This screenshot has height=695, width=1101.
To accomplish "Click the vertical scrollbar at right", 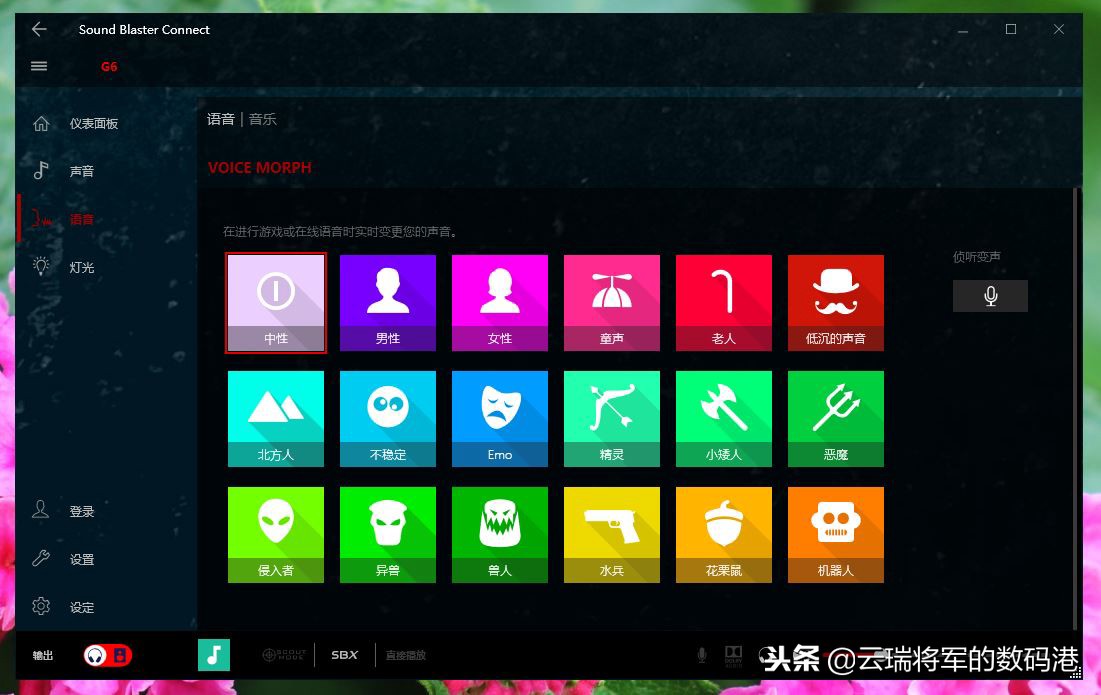I will [x=1075, y=409].
